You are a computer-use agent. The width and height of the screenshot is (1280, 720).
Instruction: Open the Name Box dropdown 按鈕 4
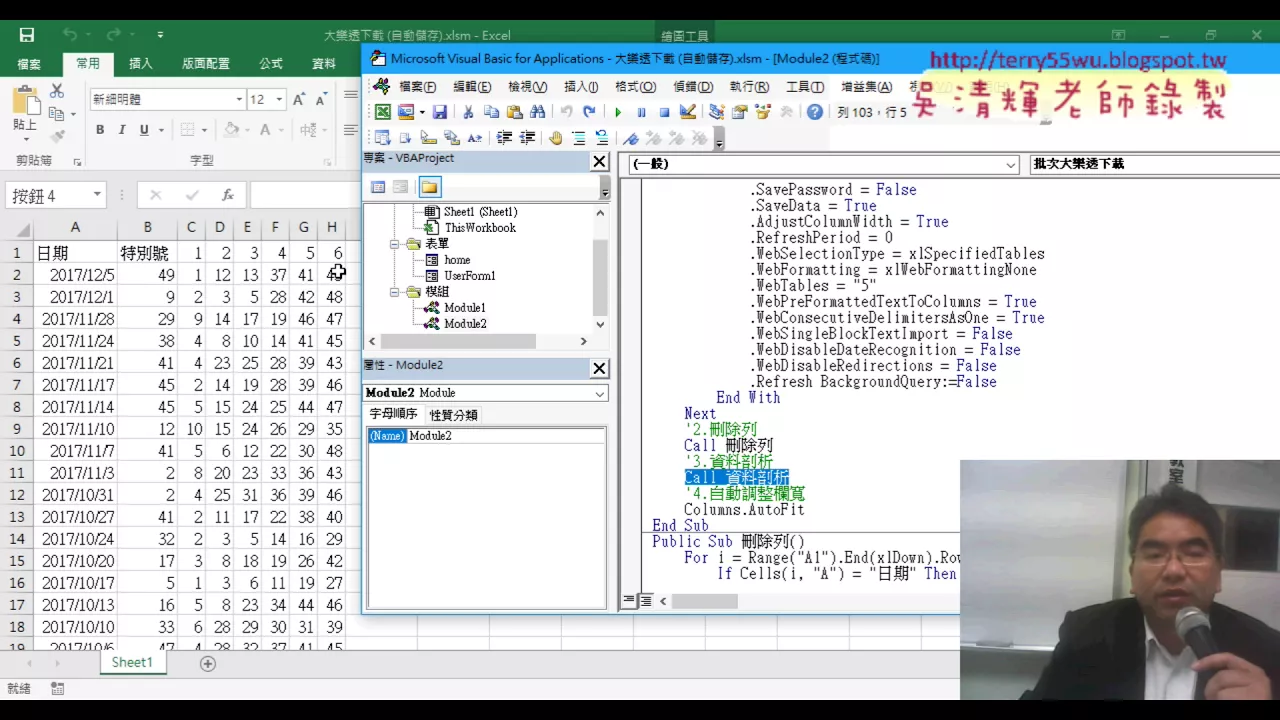pos(97,195)
